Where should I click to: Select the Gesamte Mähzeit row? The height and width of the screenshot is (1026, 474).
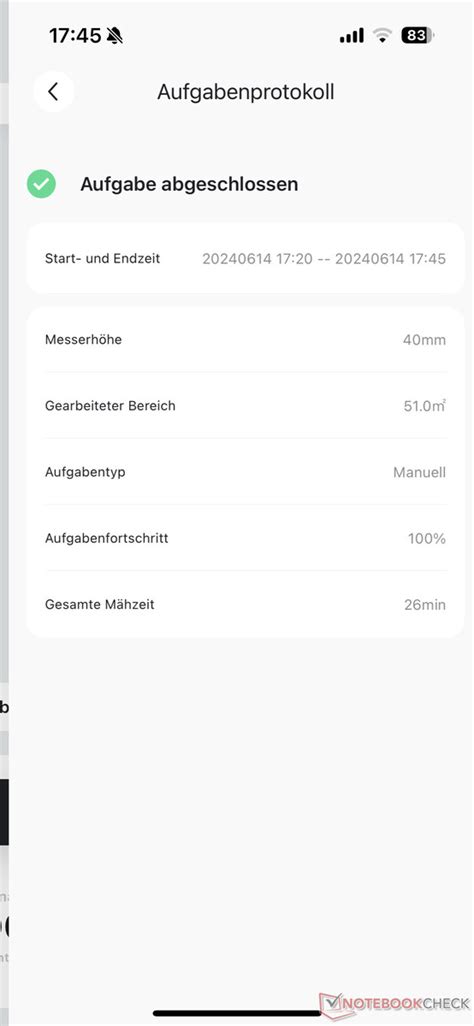coord(246,605)
